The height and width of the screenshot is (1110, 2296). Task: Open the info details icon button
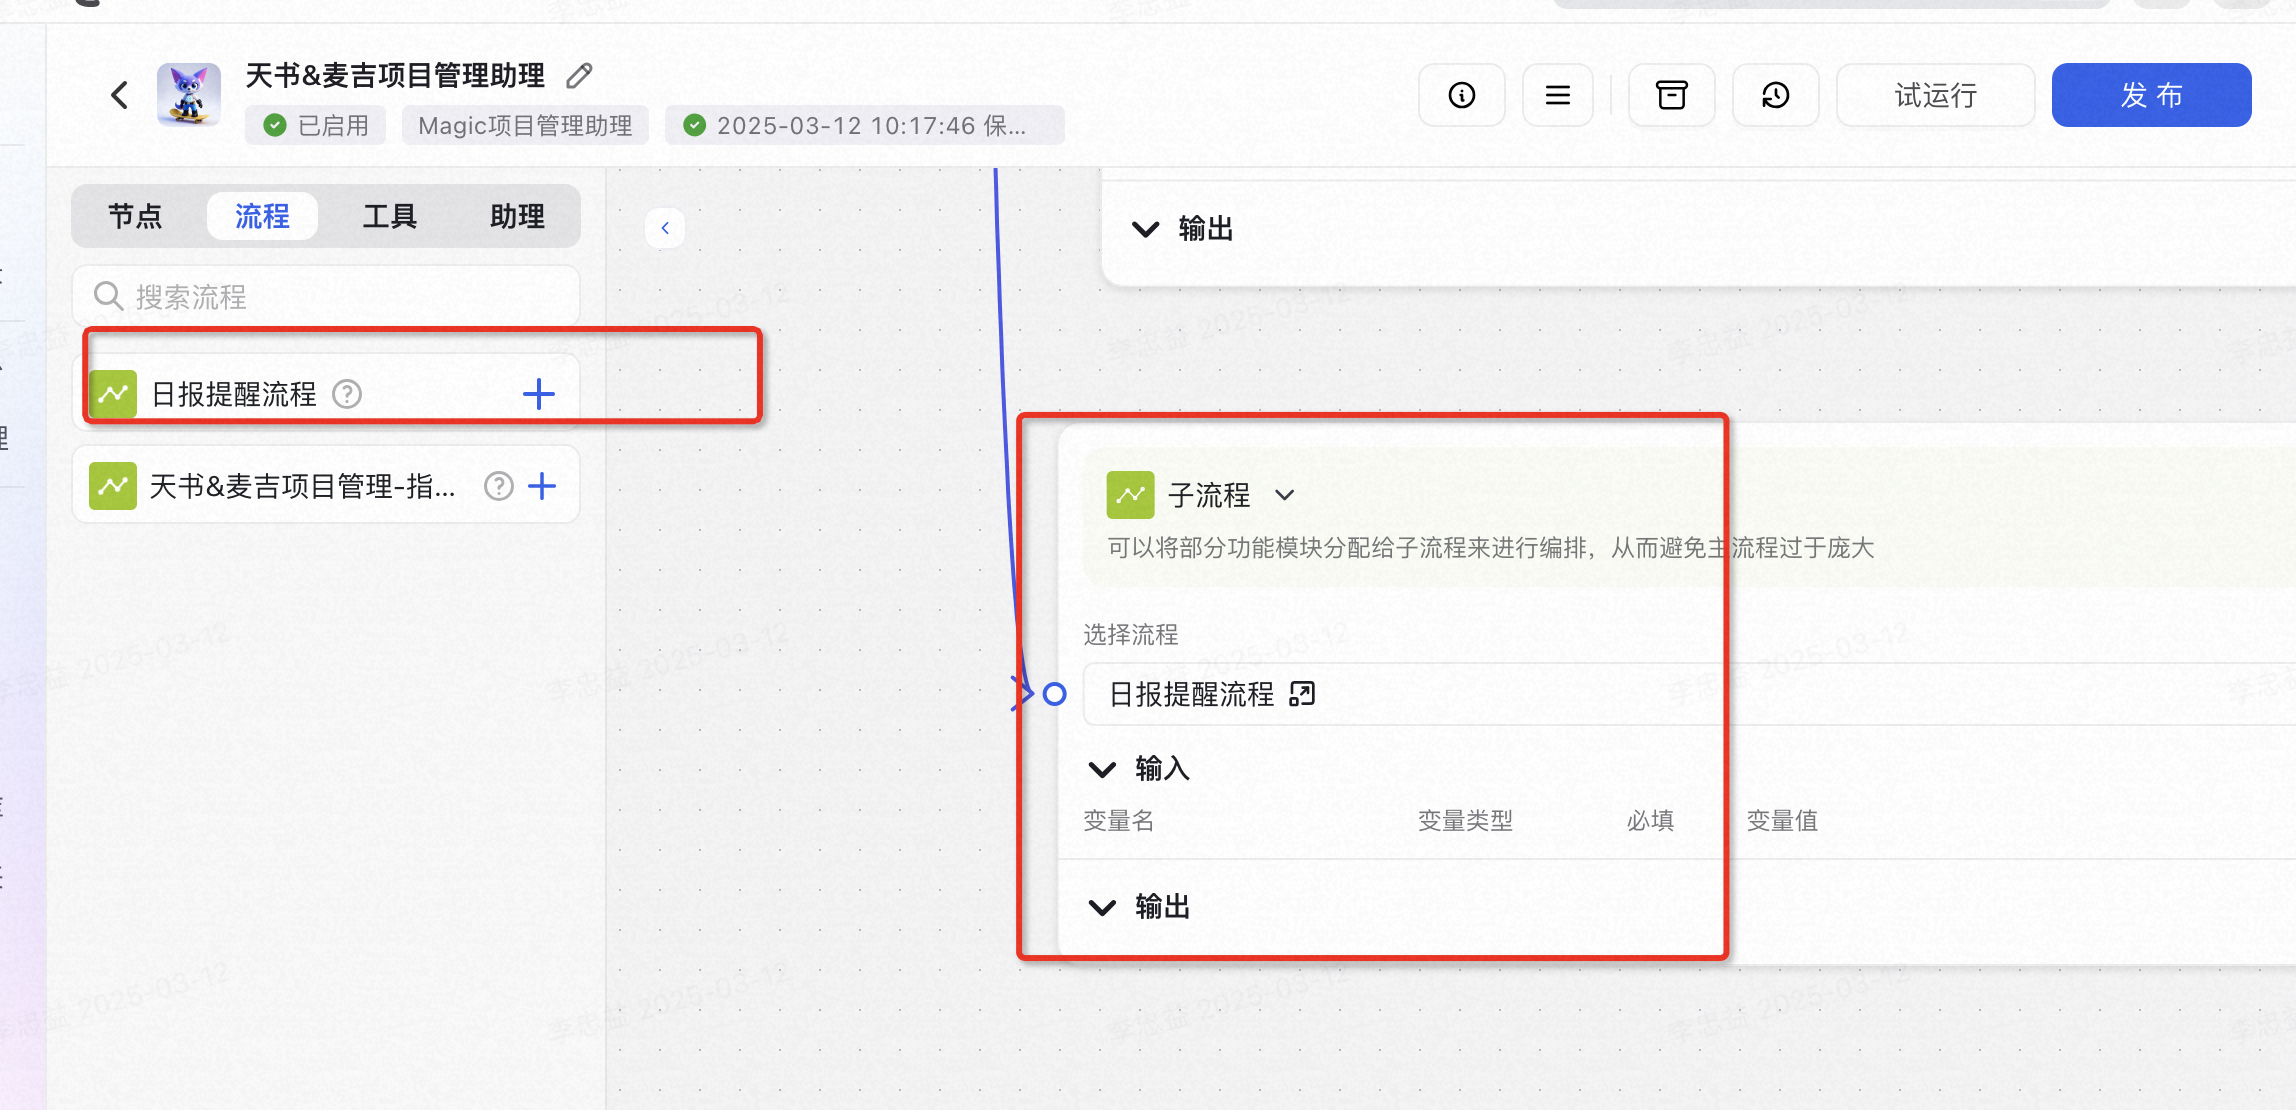pyautogui.click(x=1462, y=95)
